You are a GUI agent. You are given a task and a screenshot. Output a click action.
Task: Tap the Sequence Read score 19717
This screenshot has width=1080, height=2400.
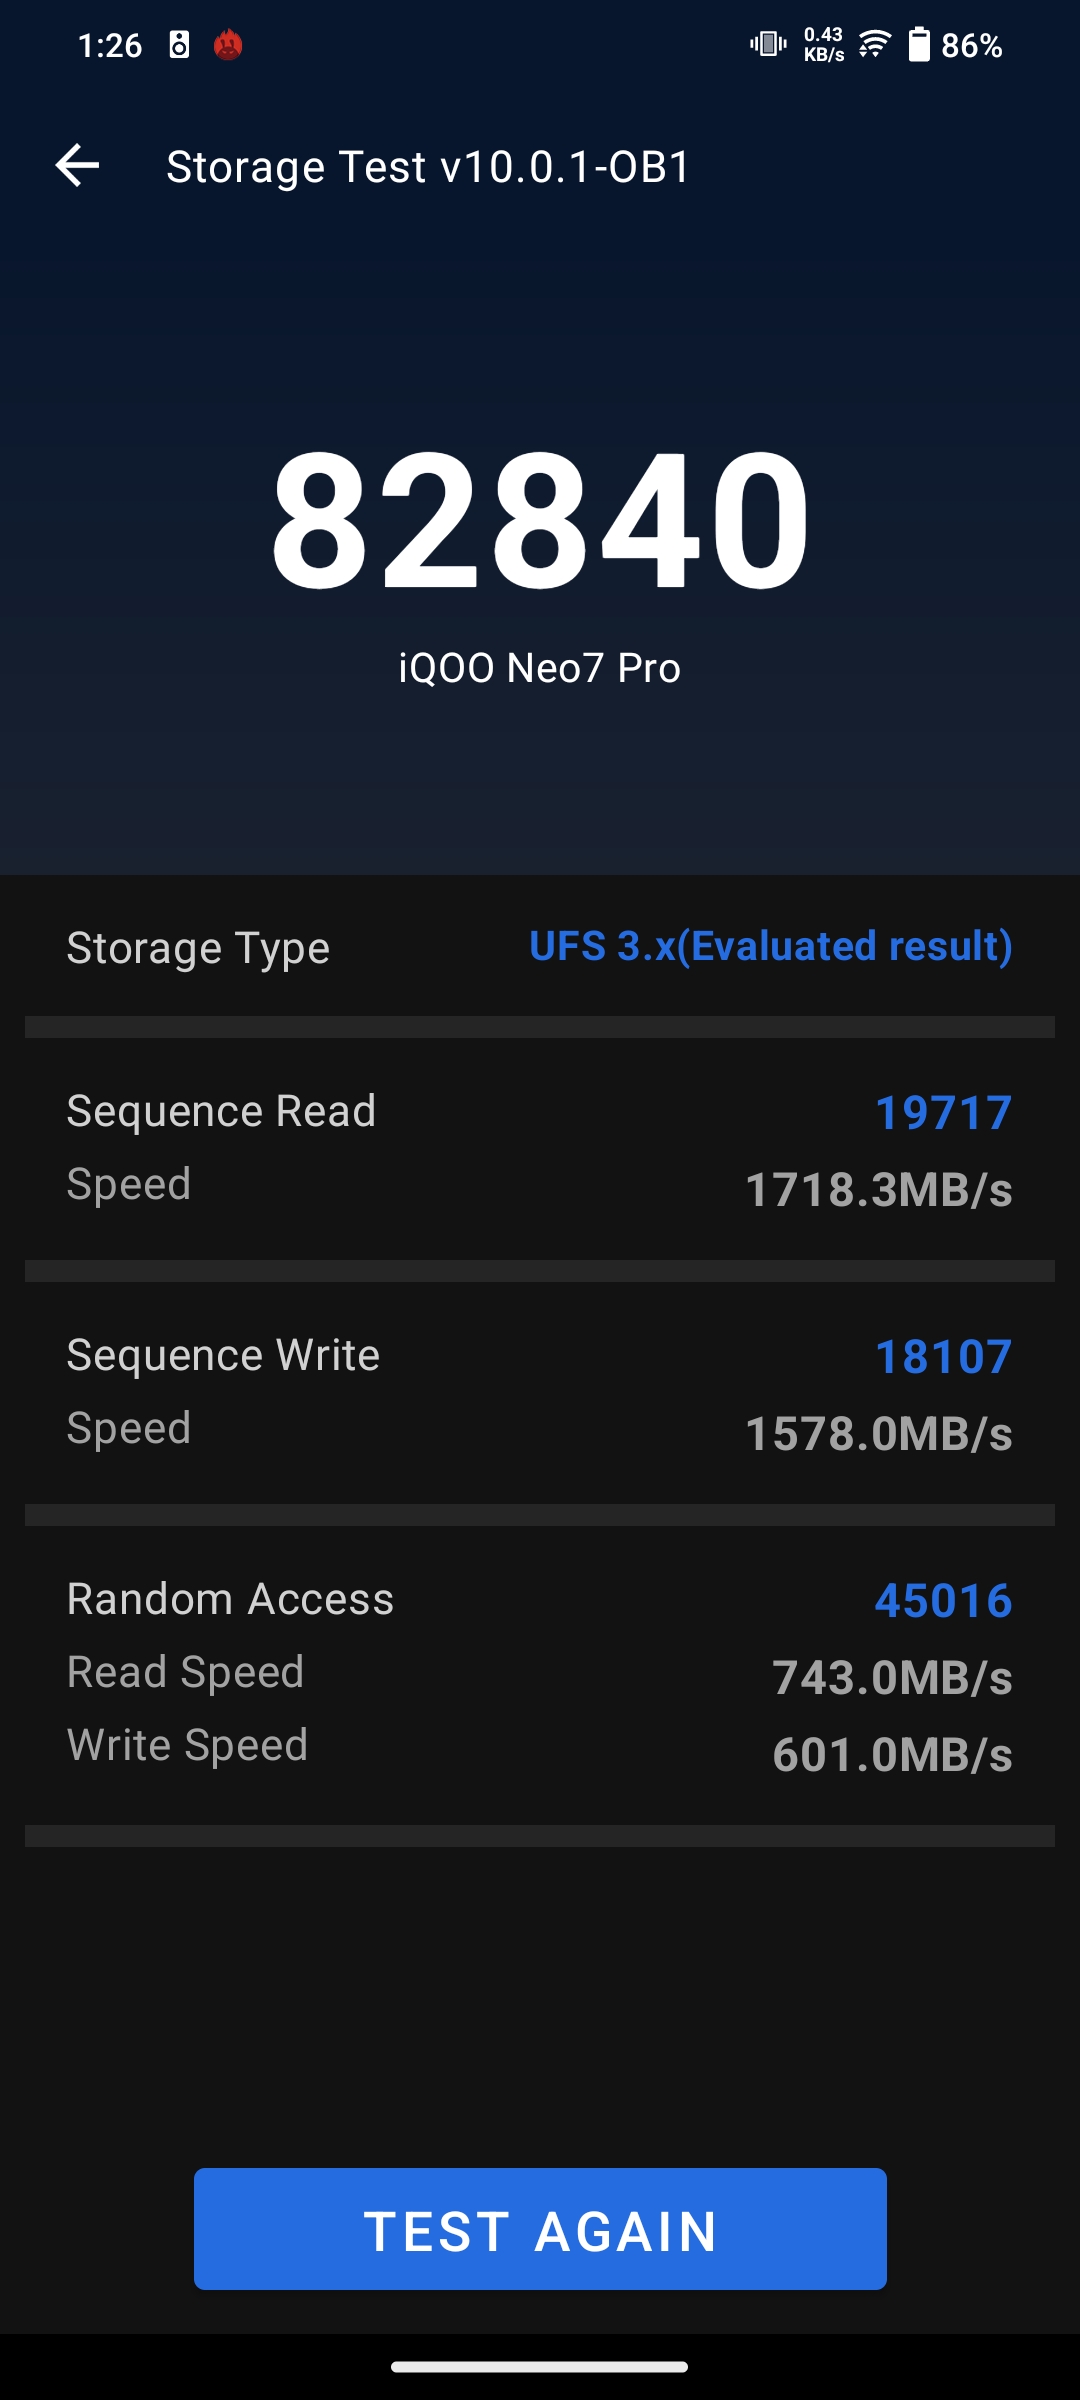click(x=943, y=1113)
